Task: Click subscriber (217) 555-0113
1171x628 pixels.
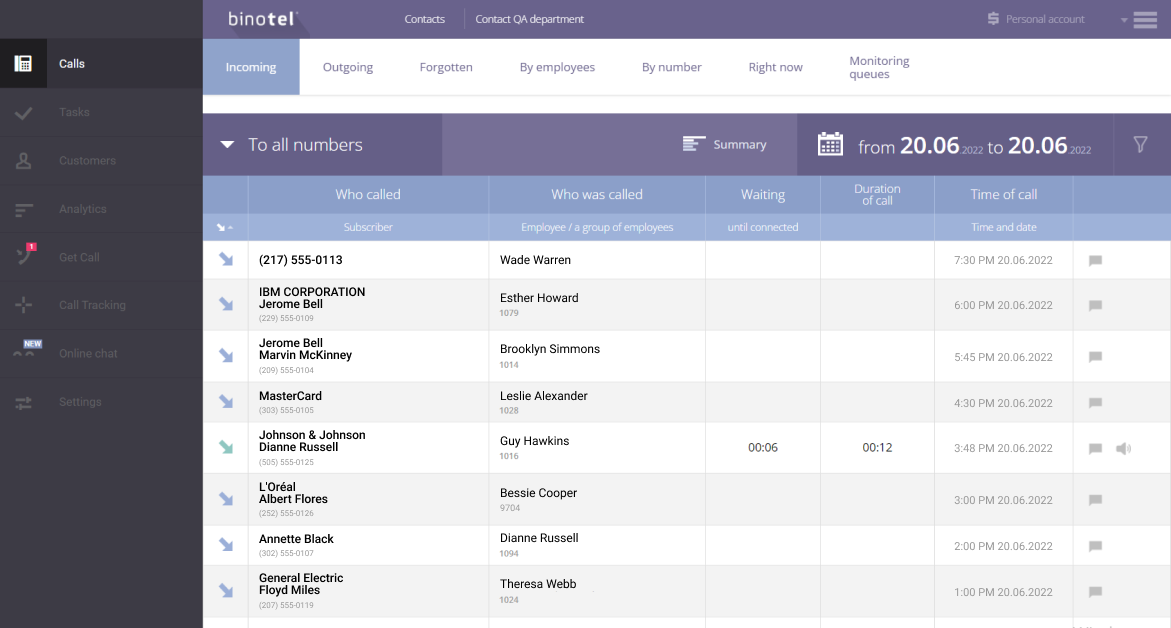Action: click(x=301, y=260)
